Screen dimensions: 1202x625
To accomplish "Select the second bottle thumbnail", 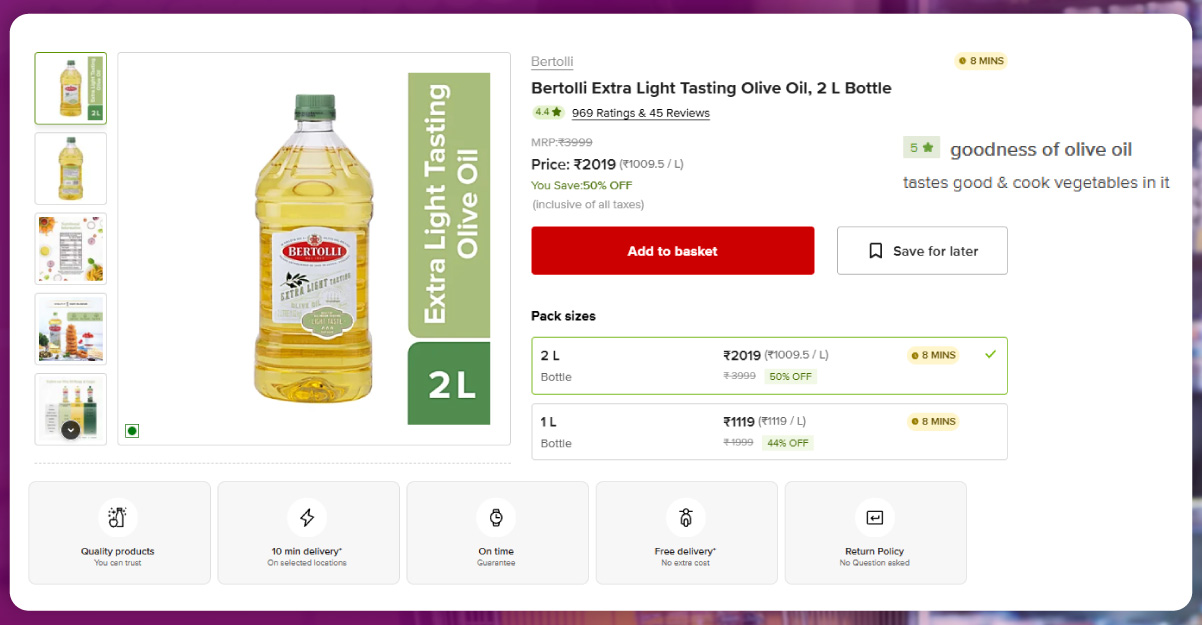I will click(x=70, y=169).
